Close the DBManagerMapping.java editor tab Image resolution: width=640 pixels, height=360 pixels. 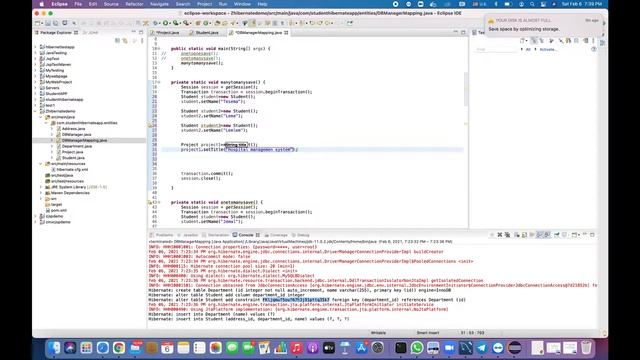click(286, 32)
